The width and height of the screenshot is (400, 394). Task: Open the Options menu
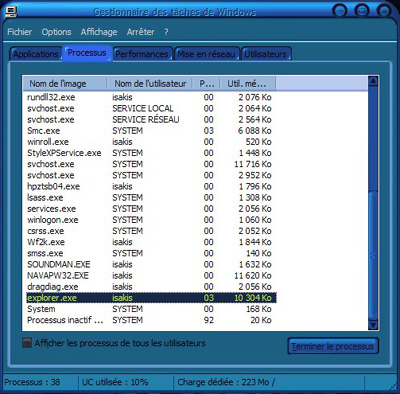[56, 32]
